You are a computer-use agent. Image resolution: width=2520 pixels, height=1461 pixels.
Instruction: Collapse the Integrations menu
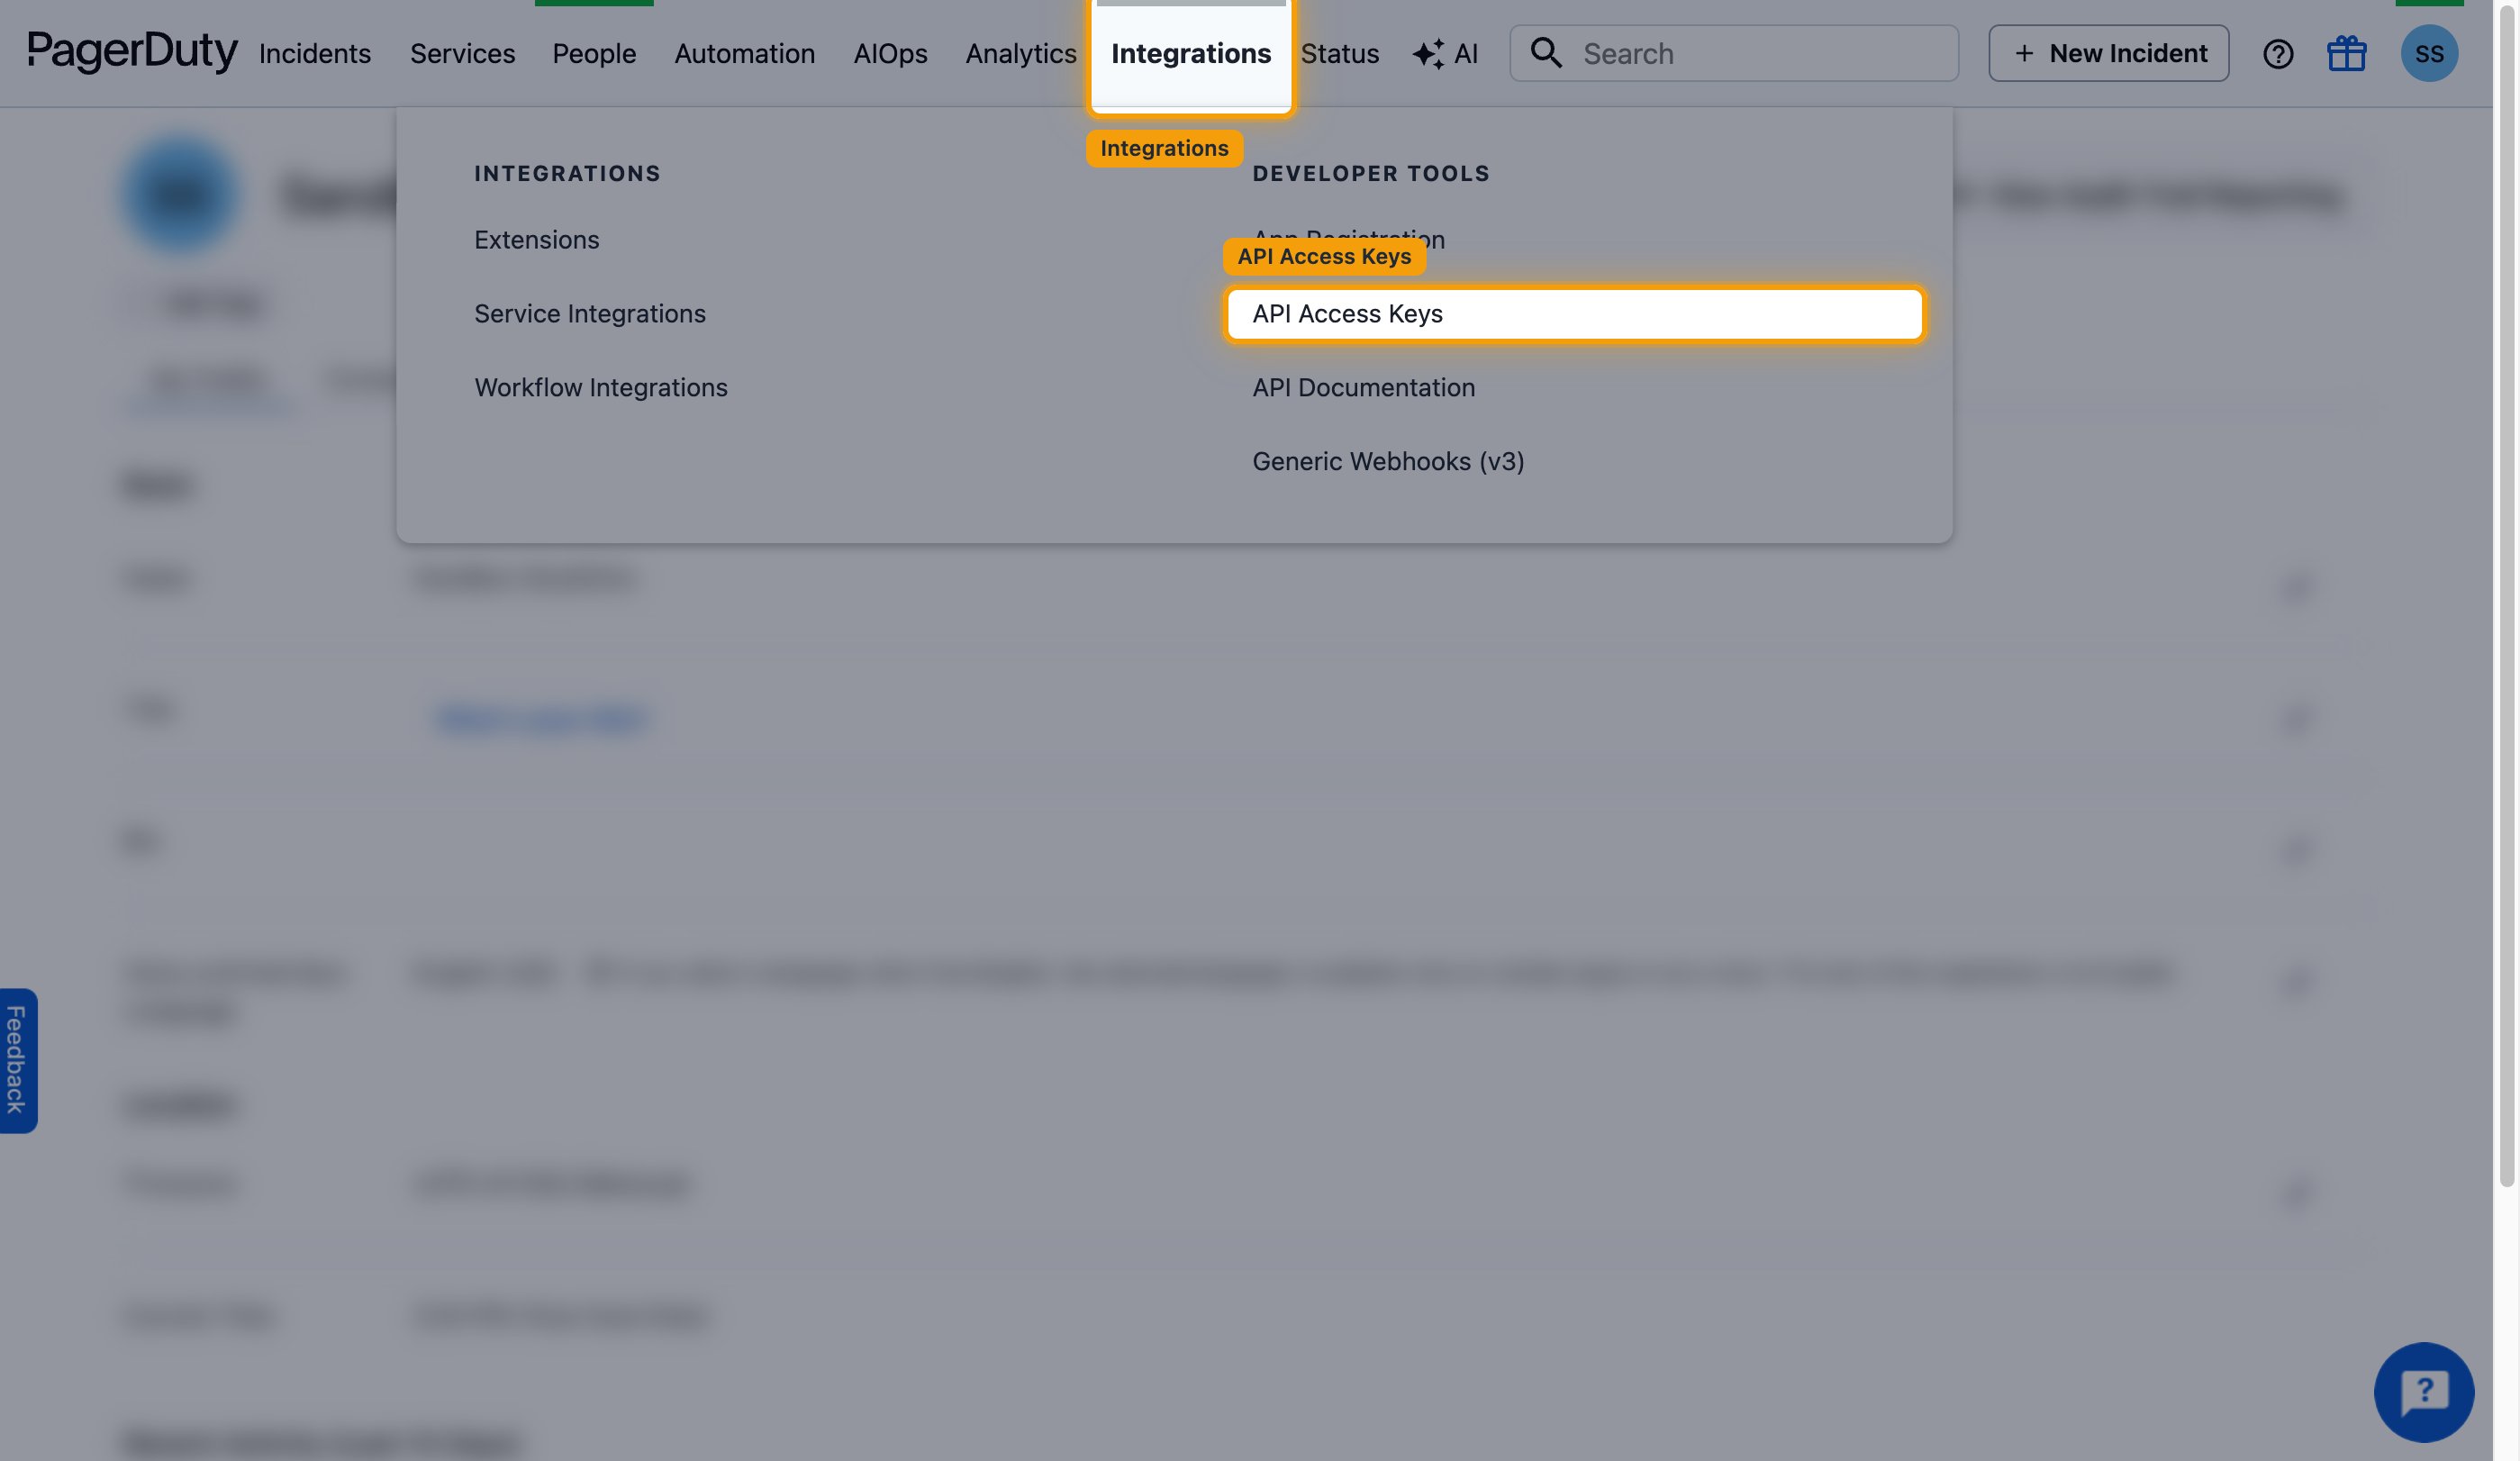[x=1191, y=53]
